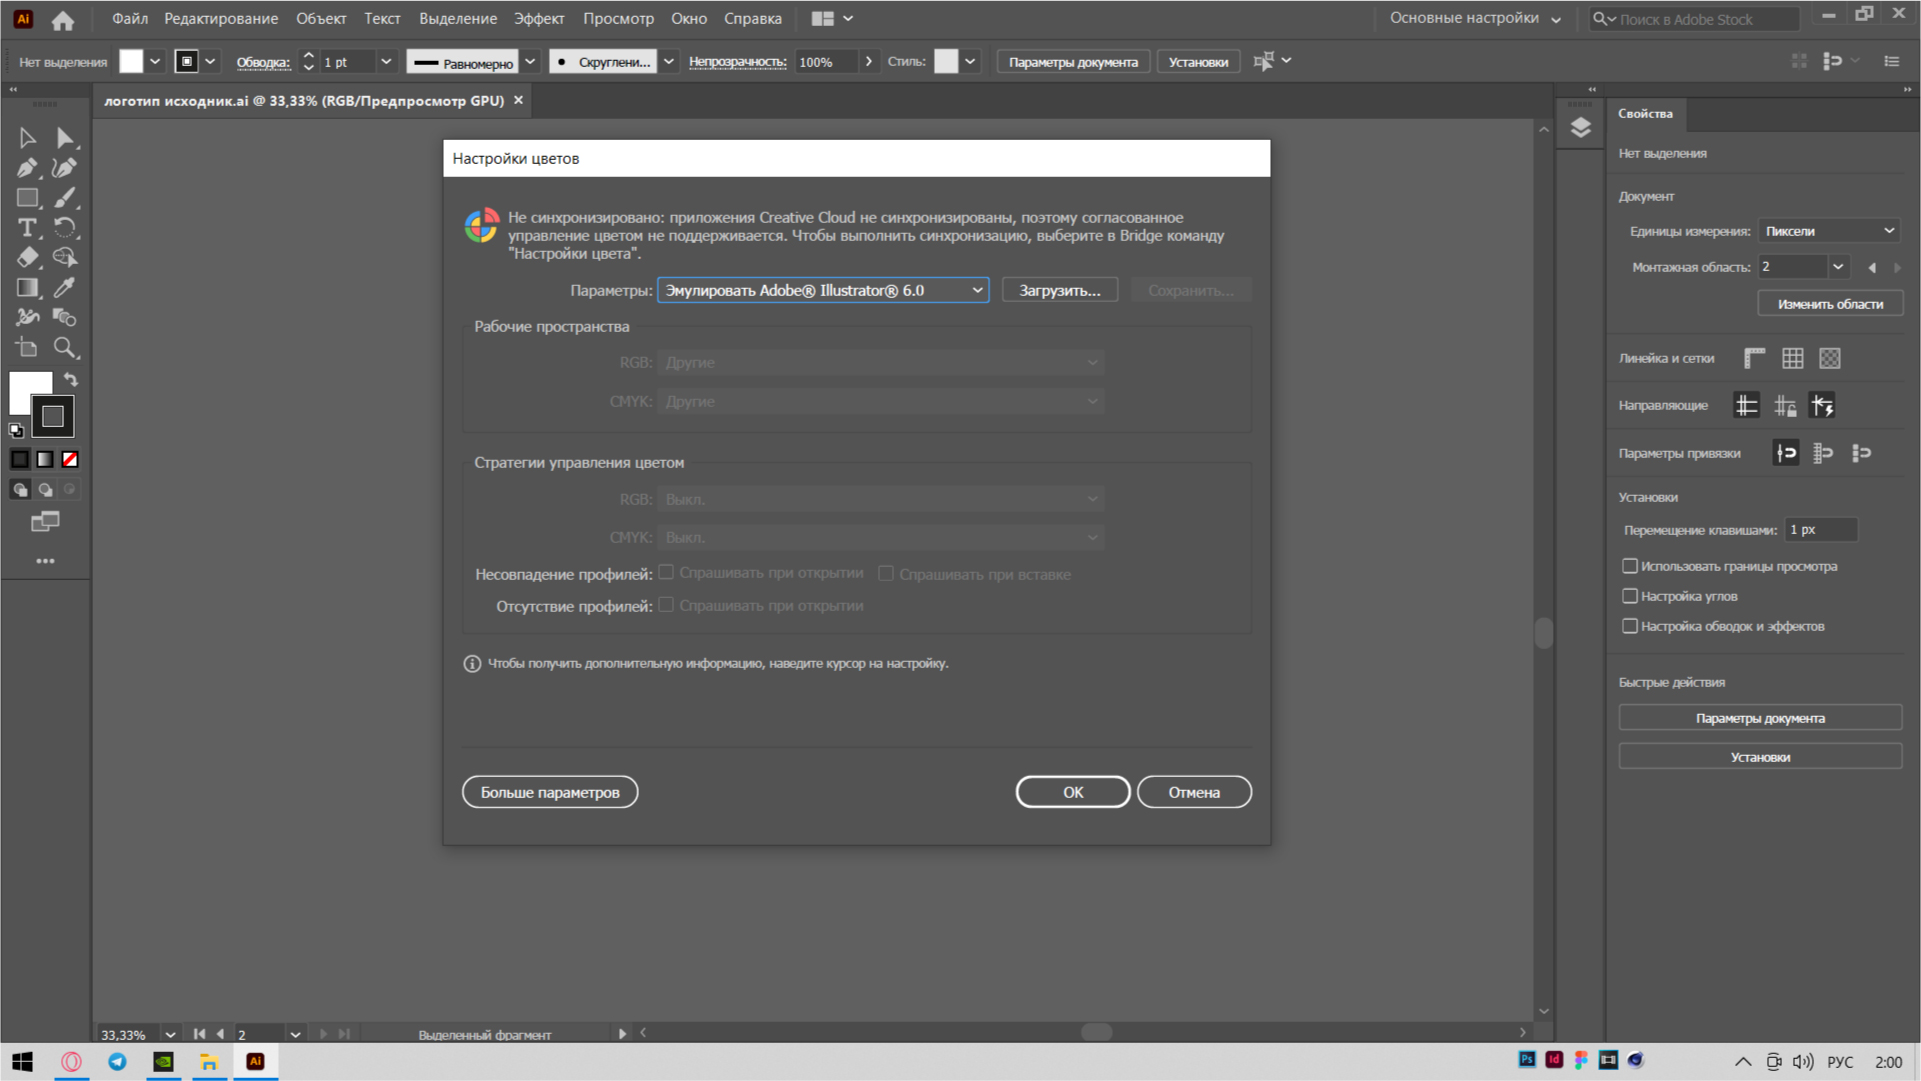Screen dimensions: 1921x1081
Task: Select the Pen tool
Action: [x=27, y=168]
